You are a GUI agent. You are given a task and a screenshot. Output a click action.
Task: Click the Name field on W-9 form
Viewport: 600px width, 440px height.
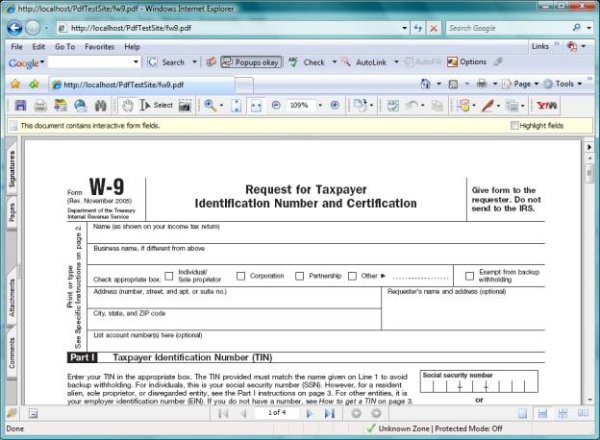316,233
